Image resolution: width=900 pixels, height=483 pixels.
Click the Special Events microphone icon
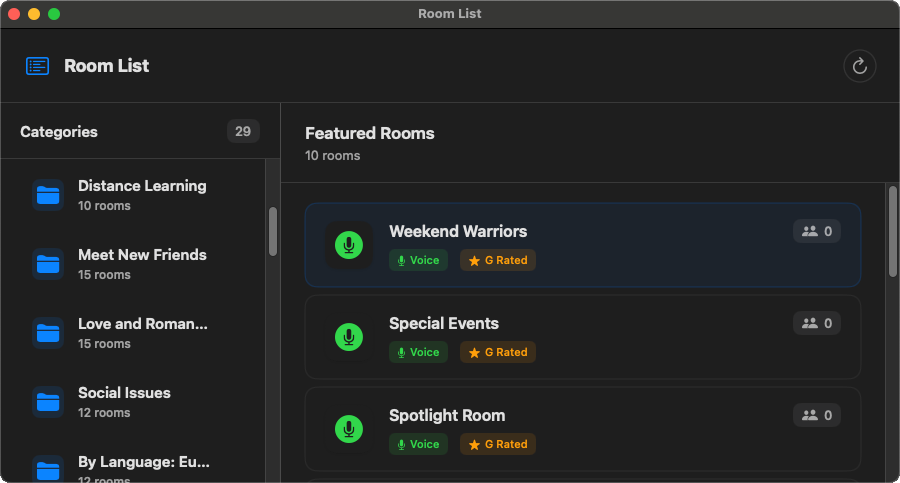(349, 337)
